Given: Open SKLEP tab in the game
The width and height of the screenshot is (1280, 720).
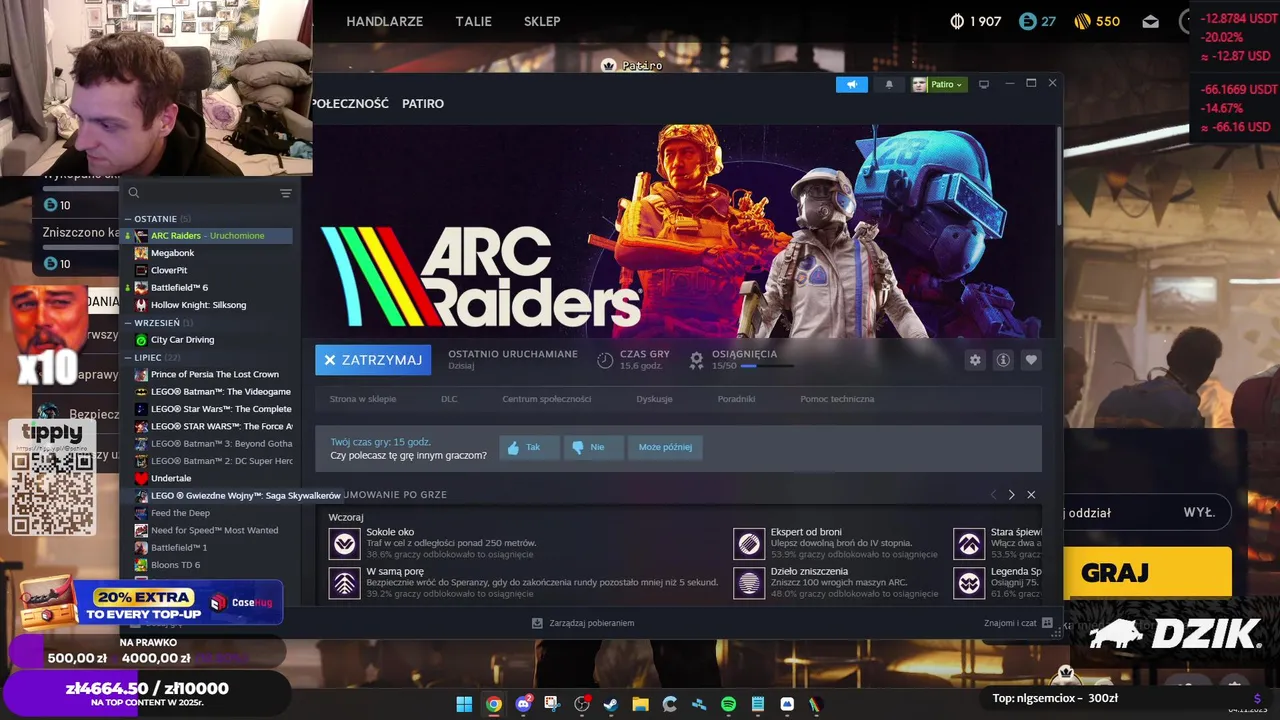Looking at the screenshot, I should (x=542, y=21).
